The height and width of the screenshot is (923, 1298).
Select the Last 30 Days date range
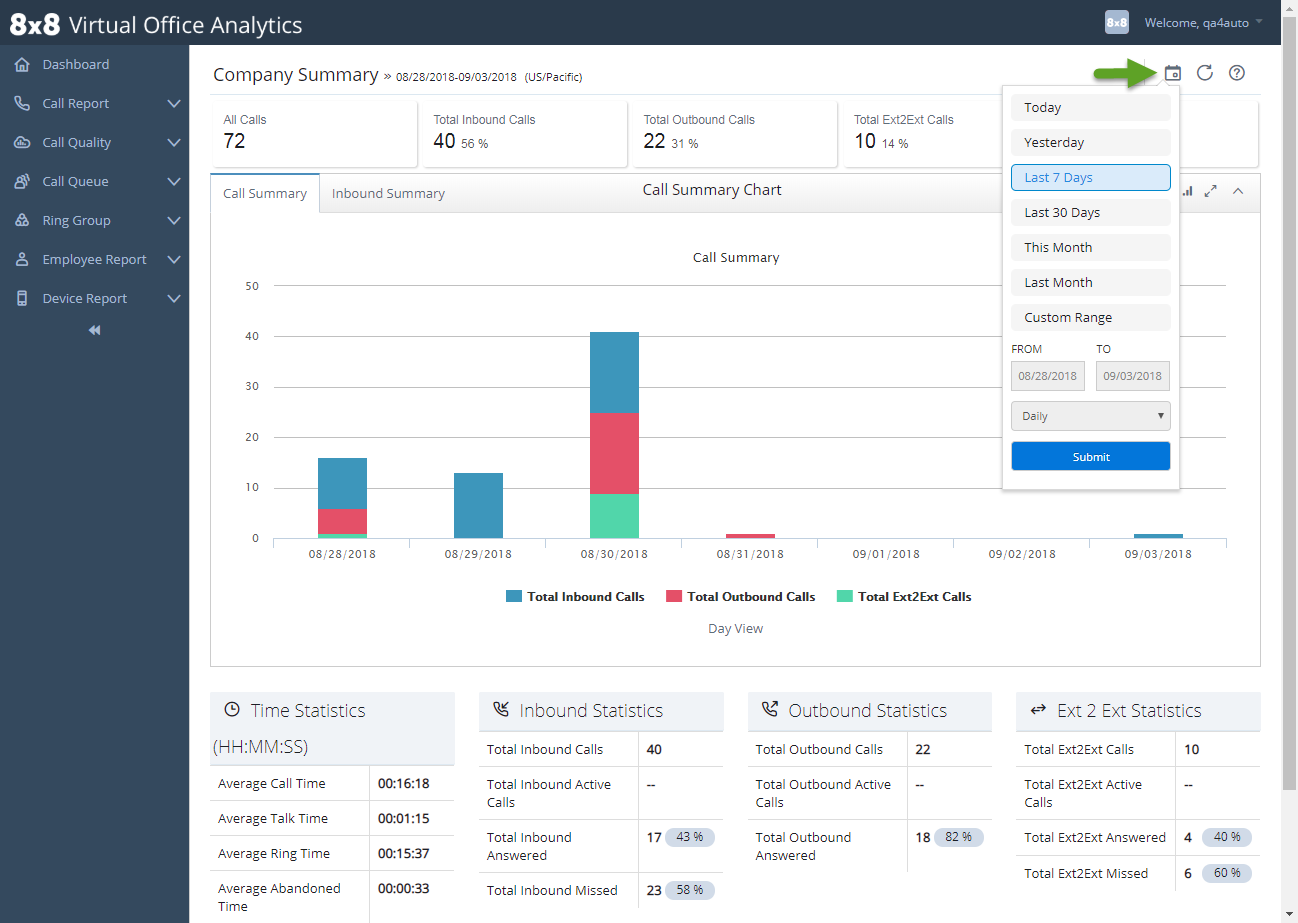[1090, 212]
